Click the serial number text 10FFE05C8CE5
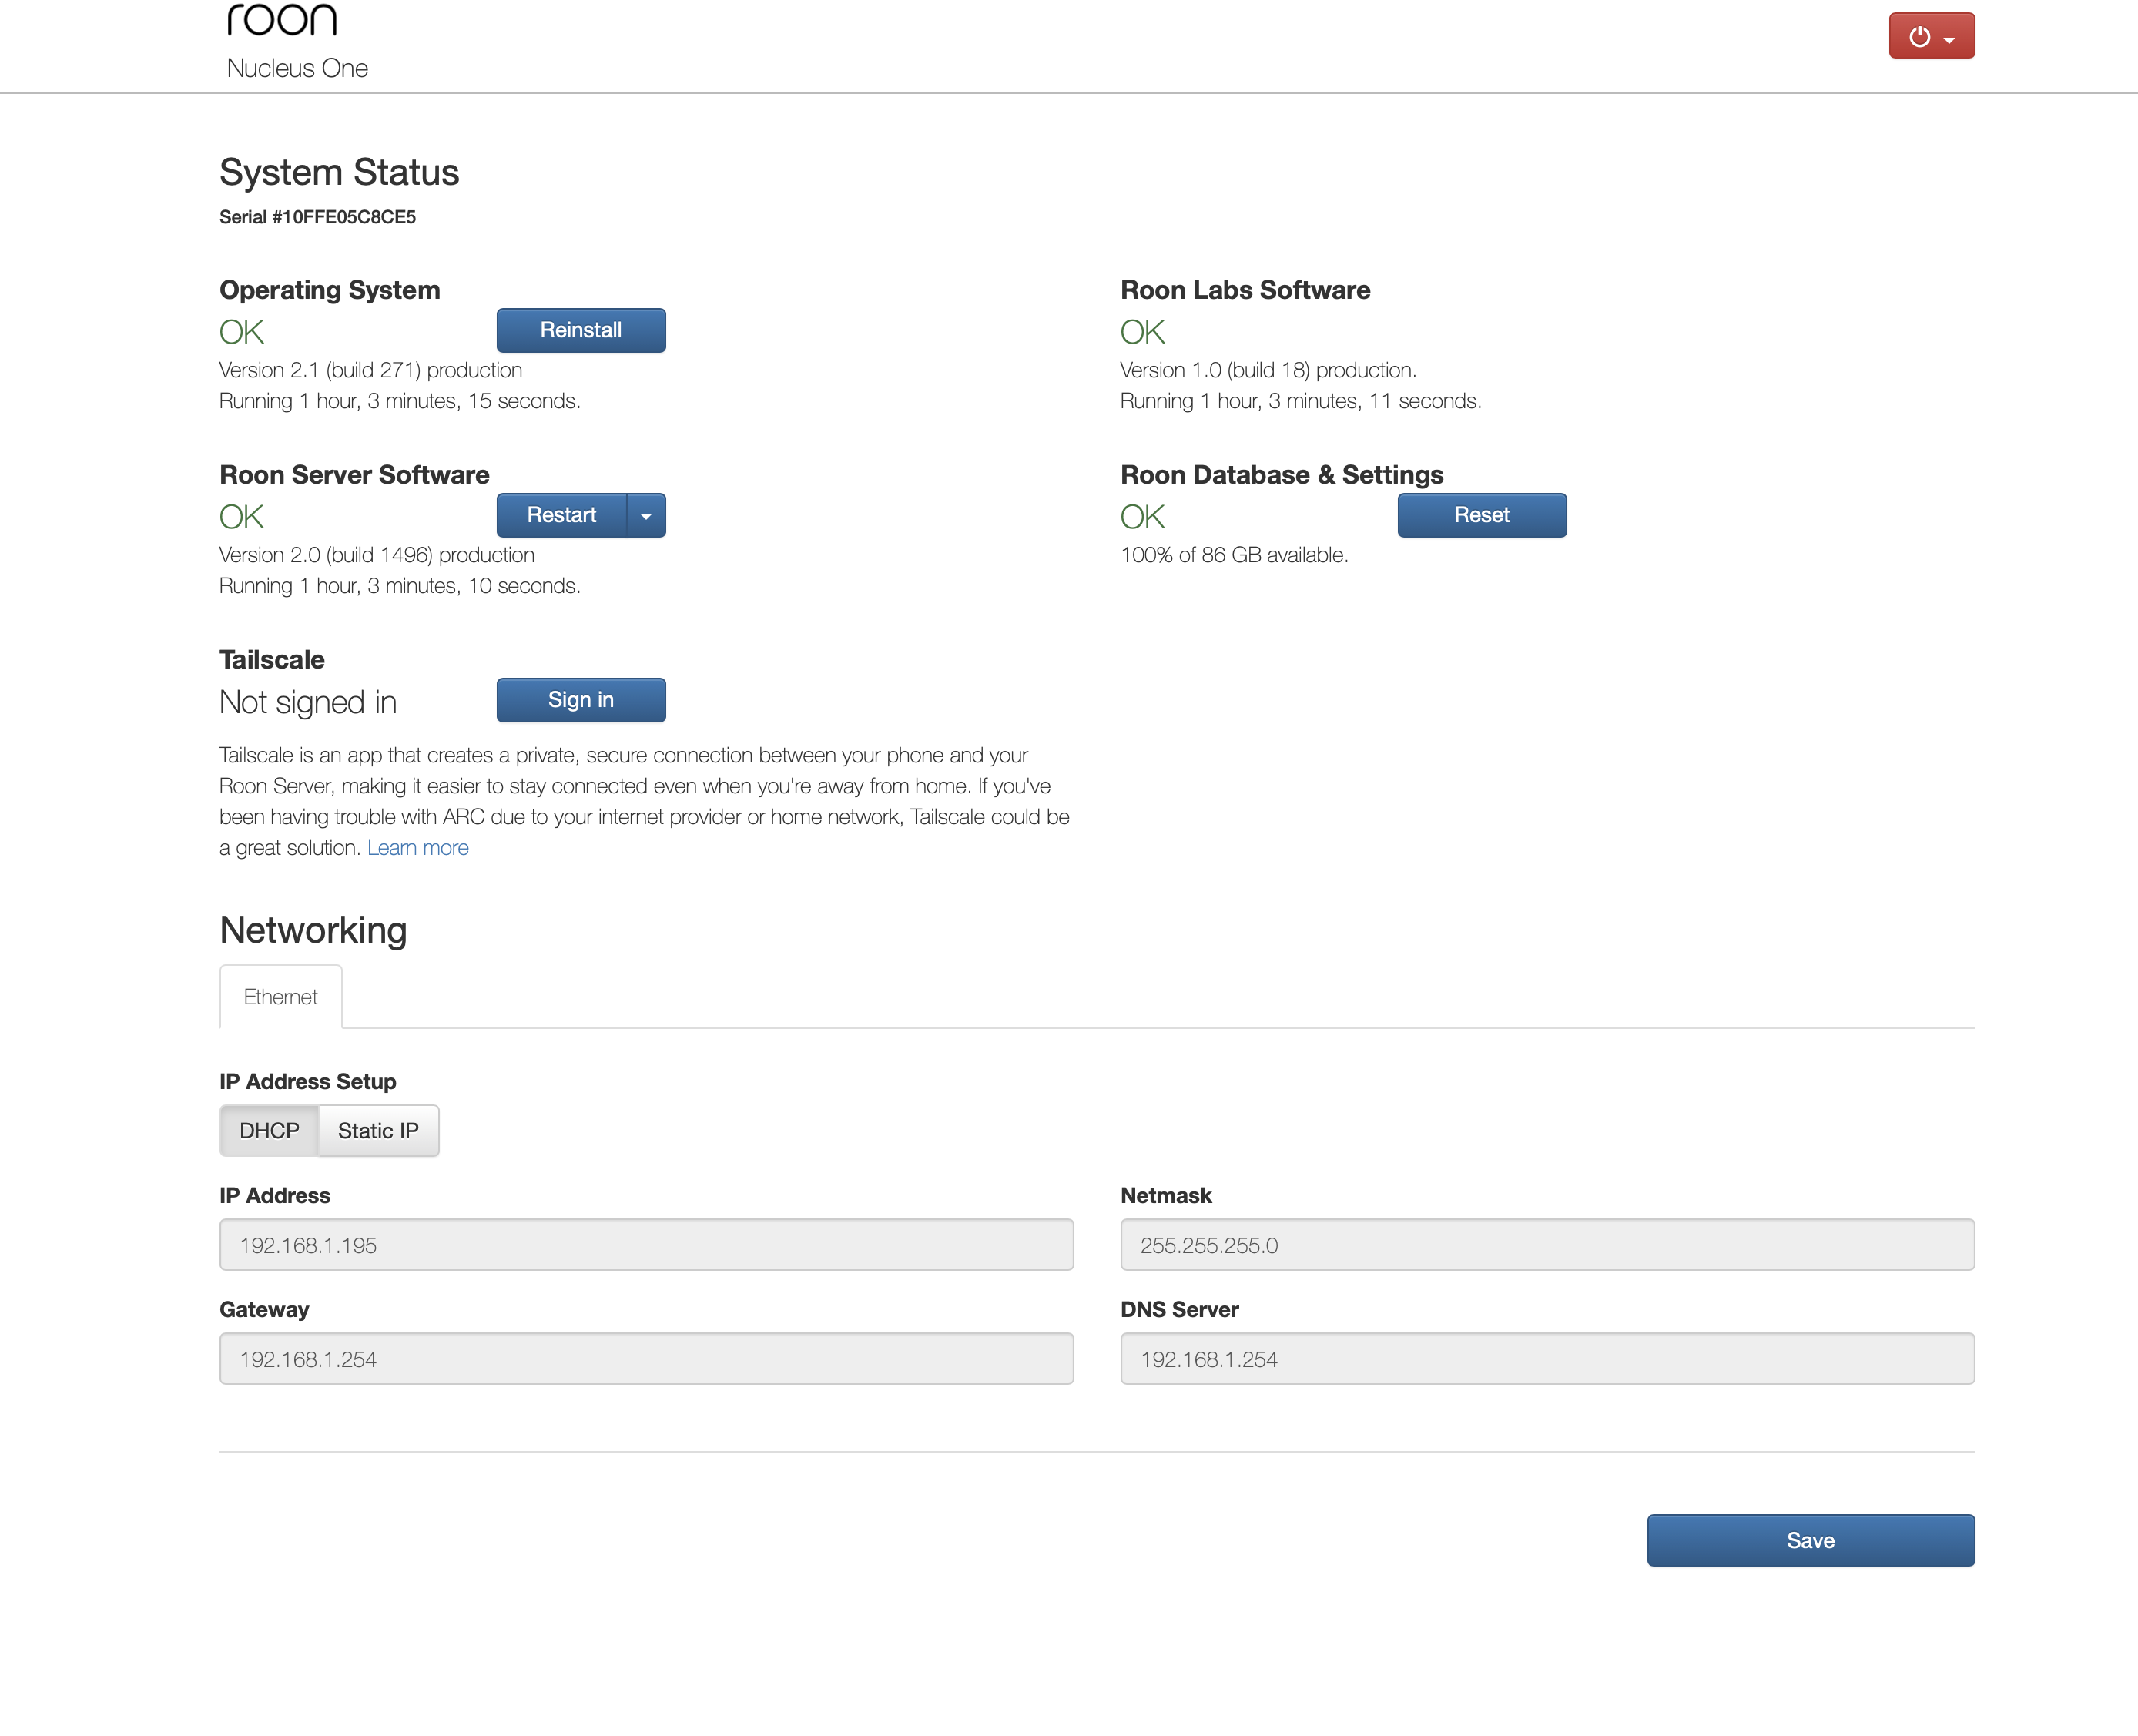Screen dimensions: 2138x1736 coord(348,217)
